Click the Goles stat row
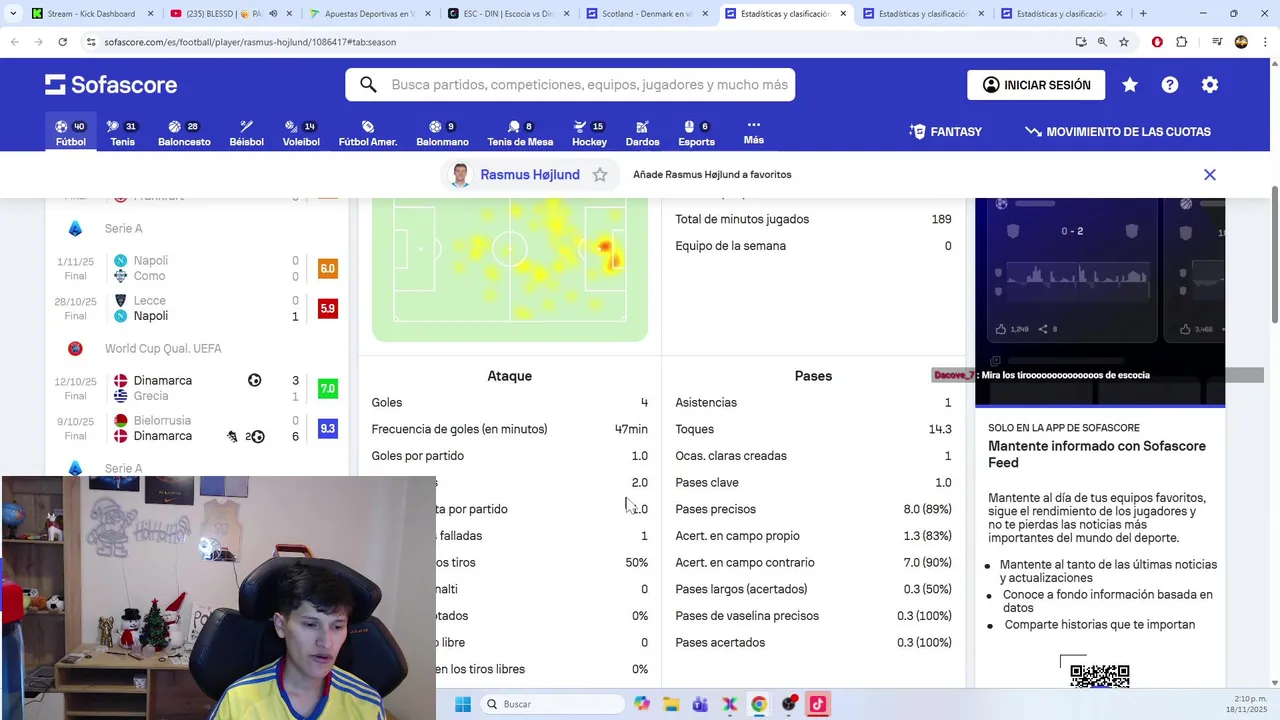1280x720 pixels. pyautogui.click(x=510, y=403)
